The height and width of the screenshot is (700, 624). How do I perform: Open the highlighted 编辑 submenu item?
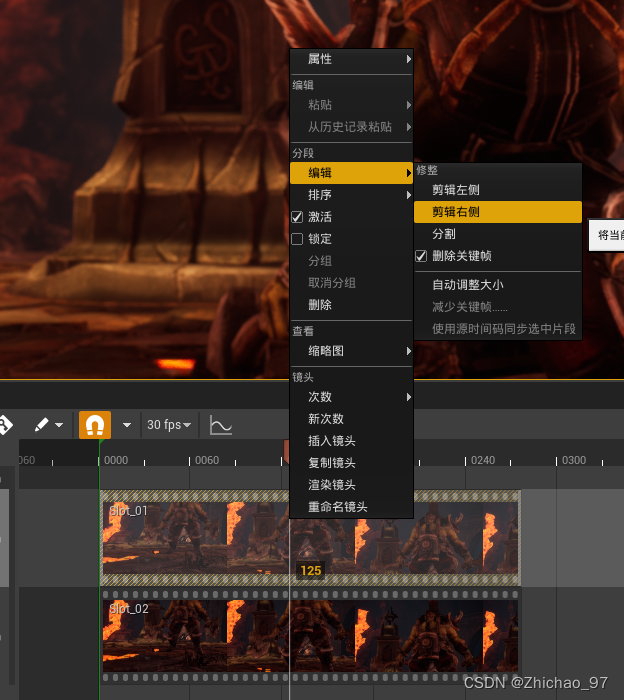[x=351, y=173]
